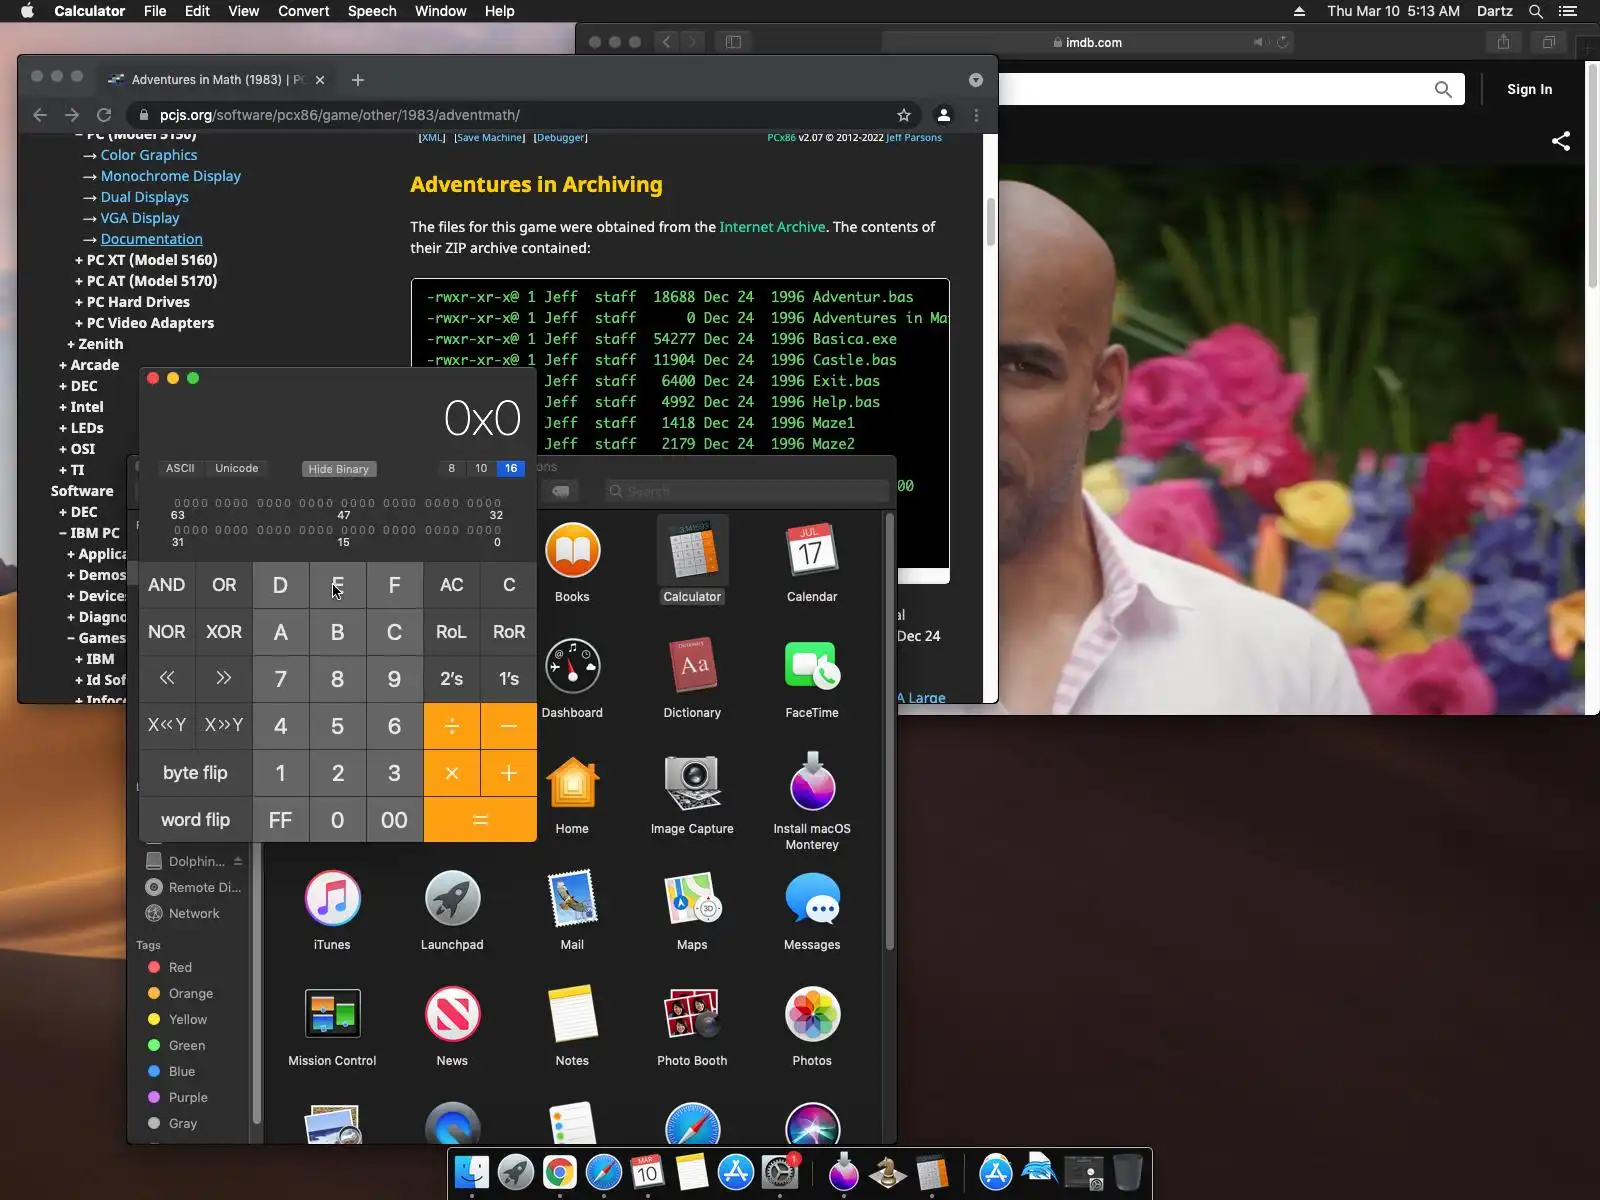Open the Books app in Finder

572,551
